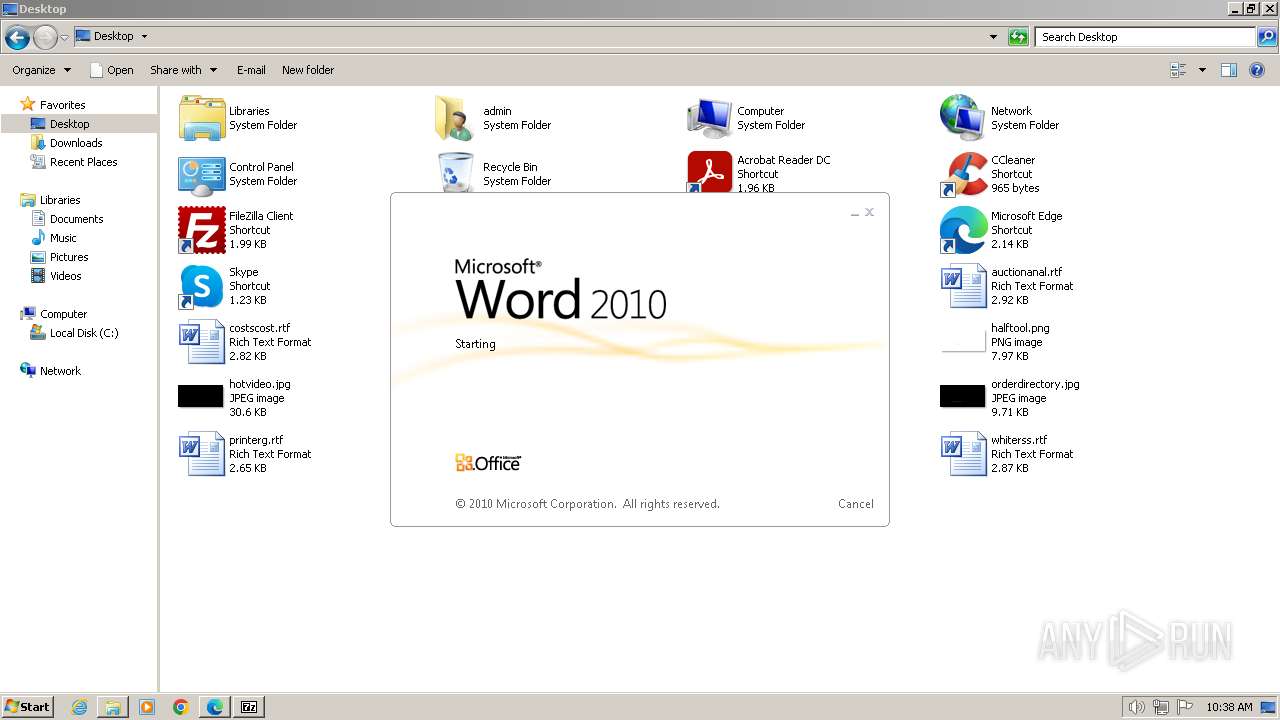
Task: Select the Skype shortcut icon
Action: coord(202,286)
